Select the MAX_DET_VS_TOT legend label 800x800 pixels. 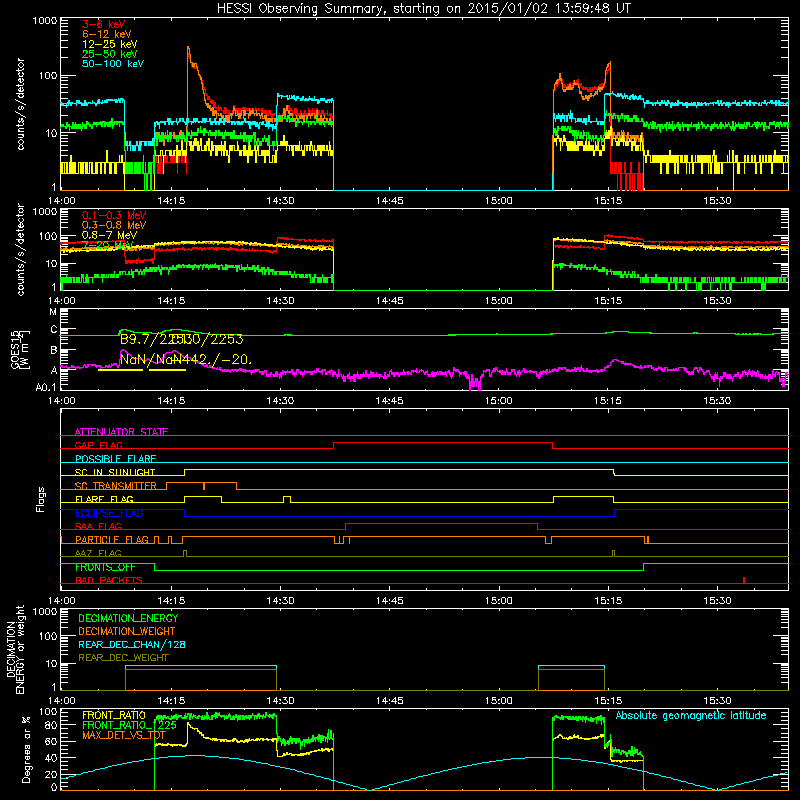pos(124,735)
